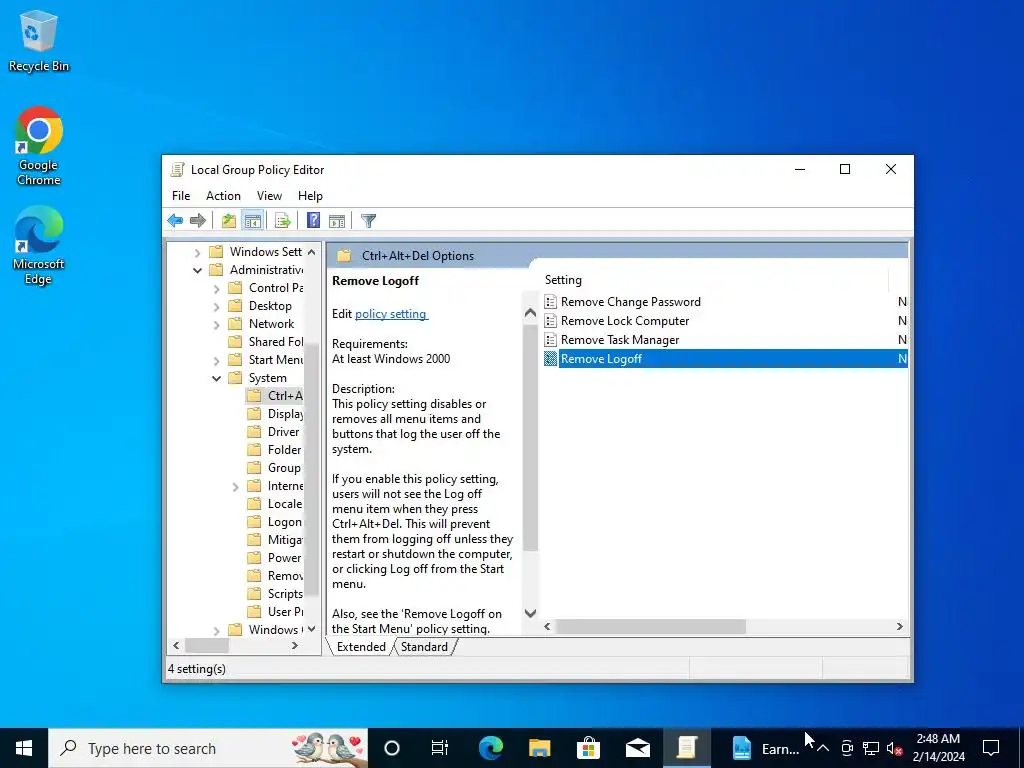Image resolution: width=1024 pixels, height=768 pixels.
Task: Go back with the blue Back arrow
Action: [175, 221]
